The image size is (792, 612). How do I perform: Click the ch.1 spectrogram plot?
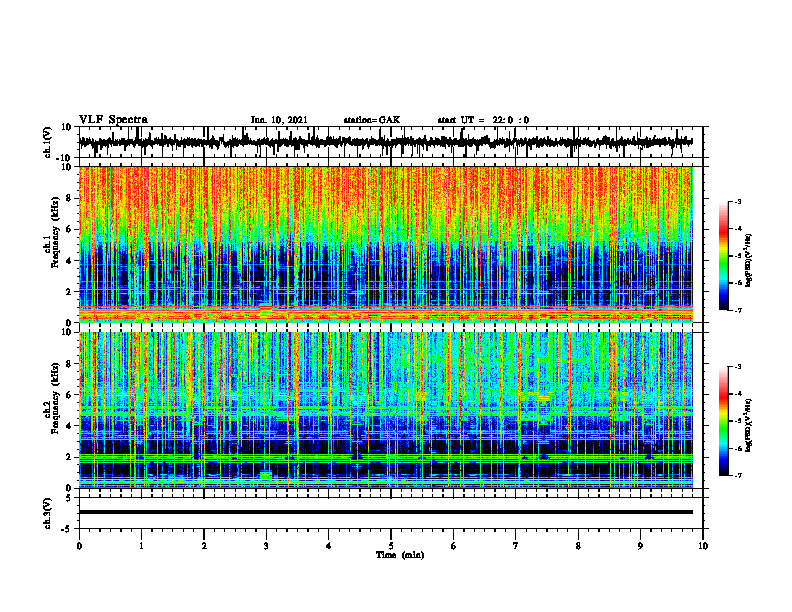click(x=386, y=244)
